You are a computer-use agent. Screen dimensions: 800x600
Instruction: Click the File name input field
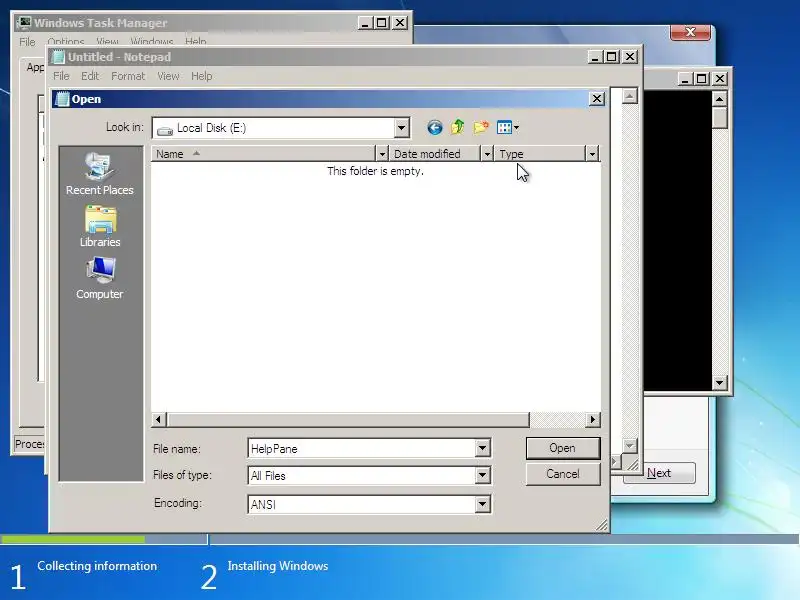(362, 448)
